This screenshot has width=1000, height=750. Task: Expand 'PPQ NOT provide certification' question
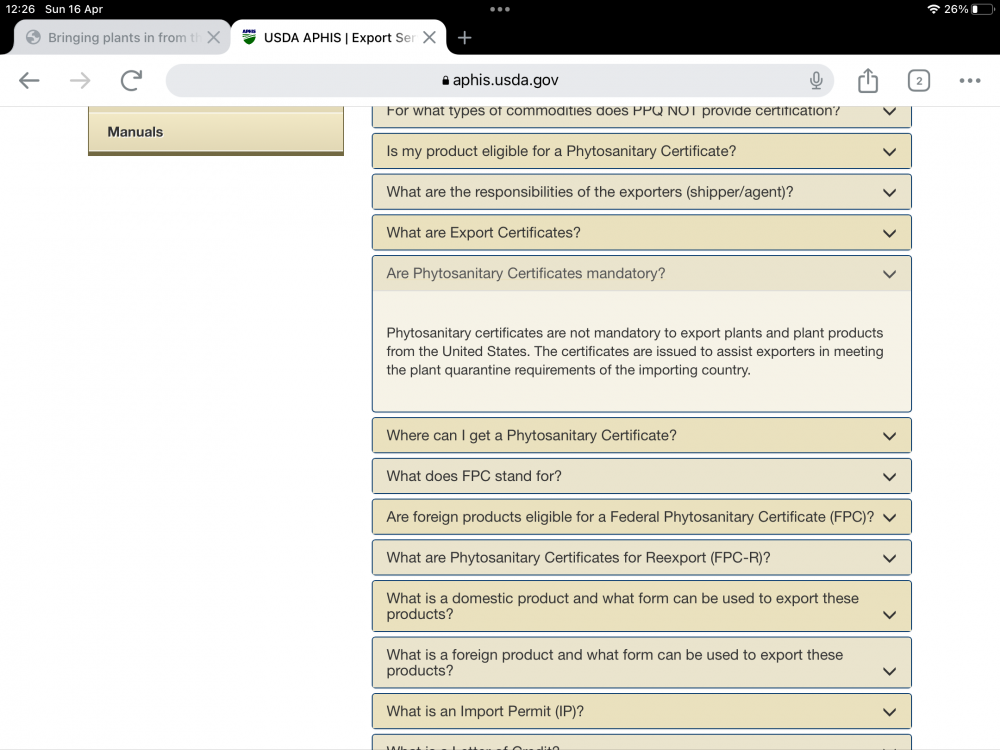(x=642, y=116)
